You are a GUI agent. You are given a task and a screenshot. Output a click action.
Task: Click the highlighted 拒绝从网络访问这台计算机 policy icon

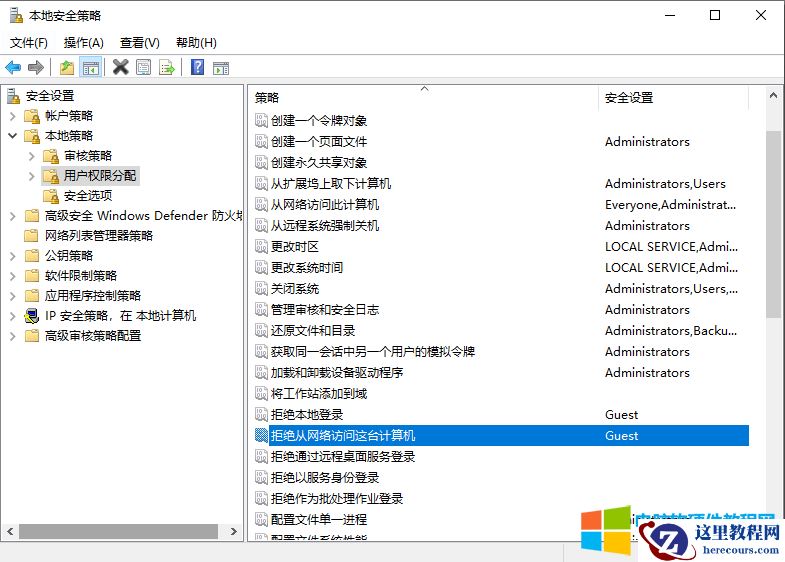point(261,435)
